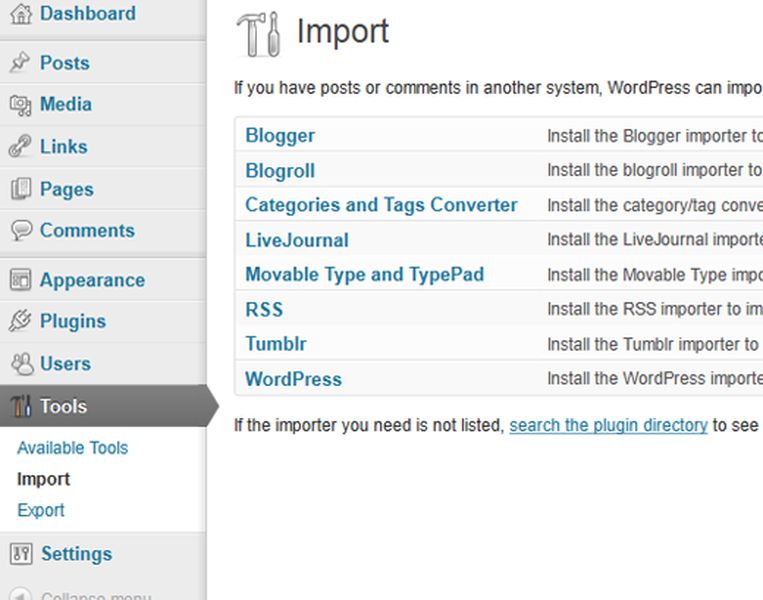This screenshot has width=763, height=600.
Task: Go to the Plugins menu
Action: 73,321
